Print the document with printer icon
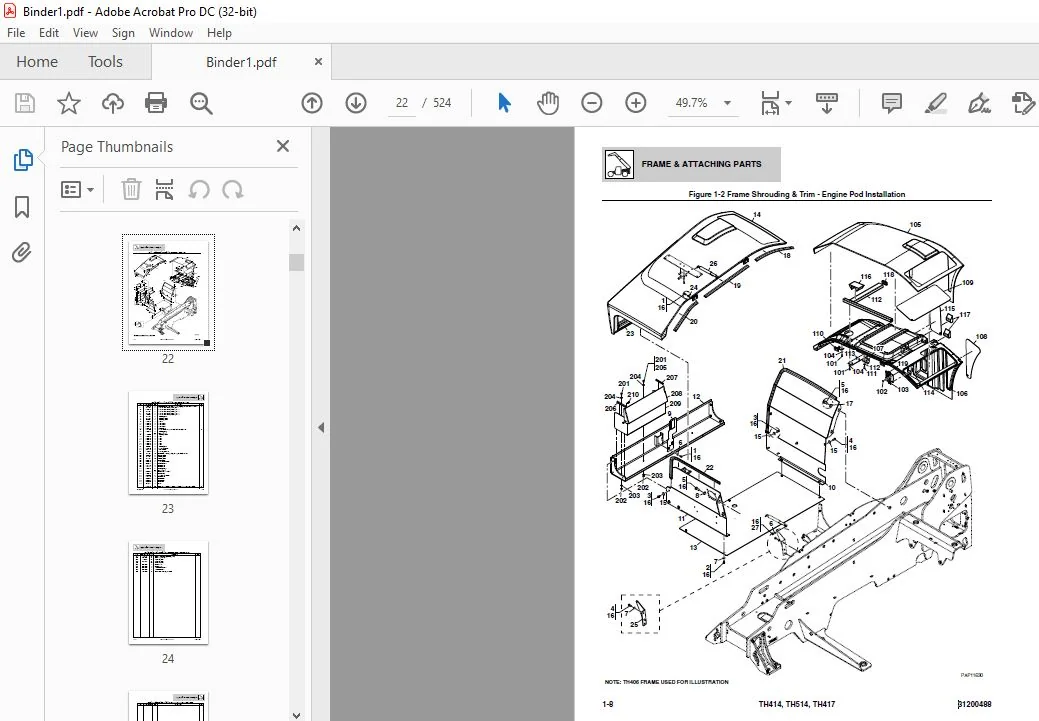The width and height of the screenshot is (1039, 721). coord(156,103)
